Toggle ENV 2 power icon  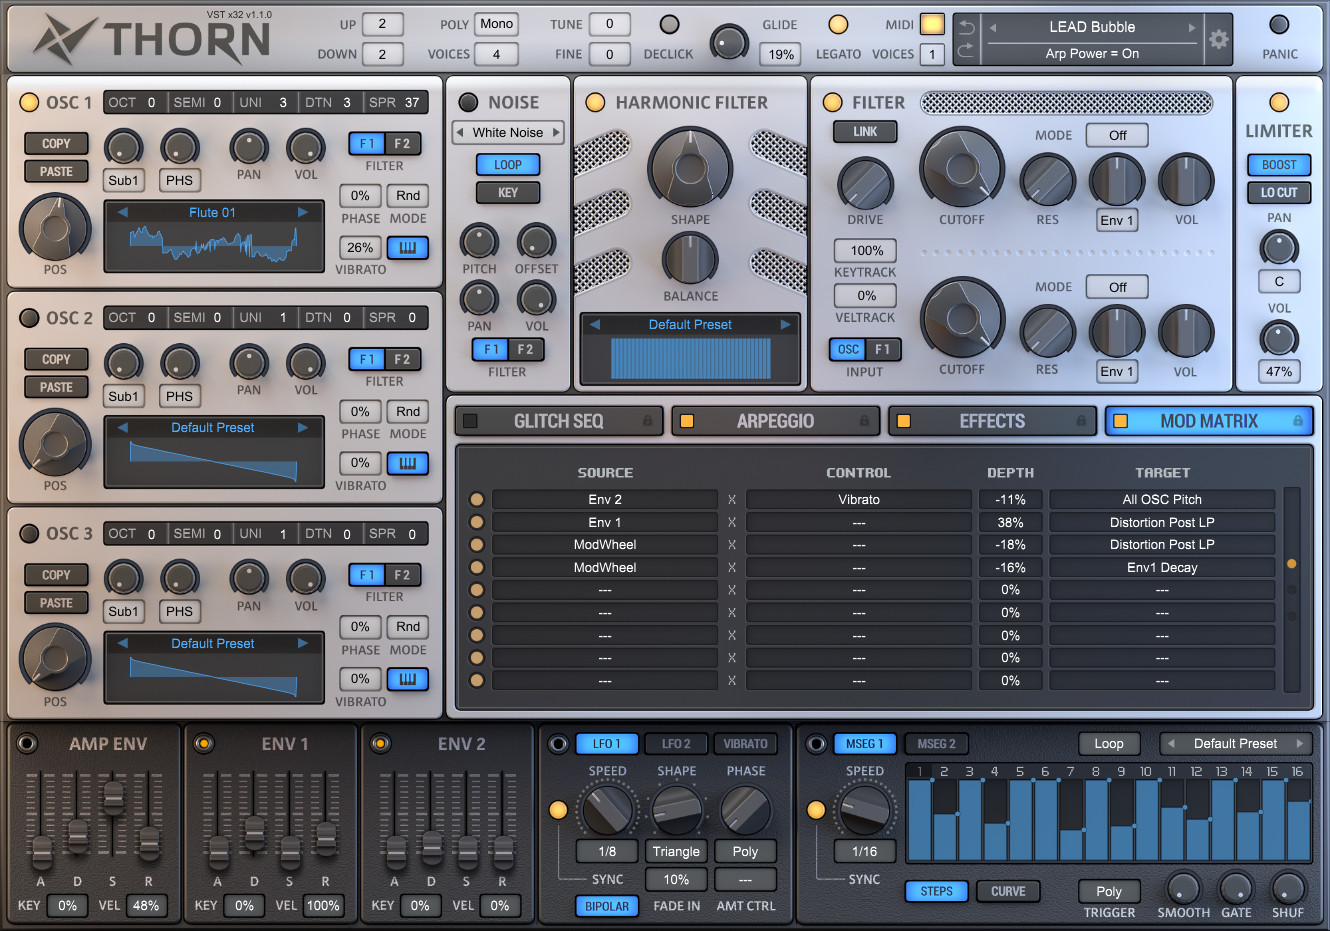[380, 743]
